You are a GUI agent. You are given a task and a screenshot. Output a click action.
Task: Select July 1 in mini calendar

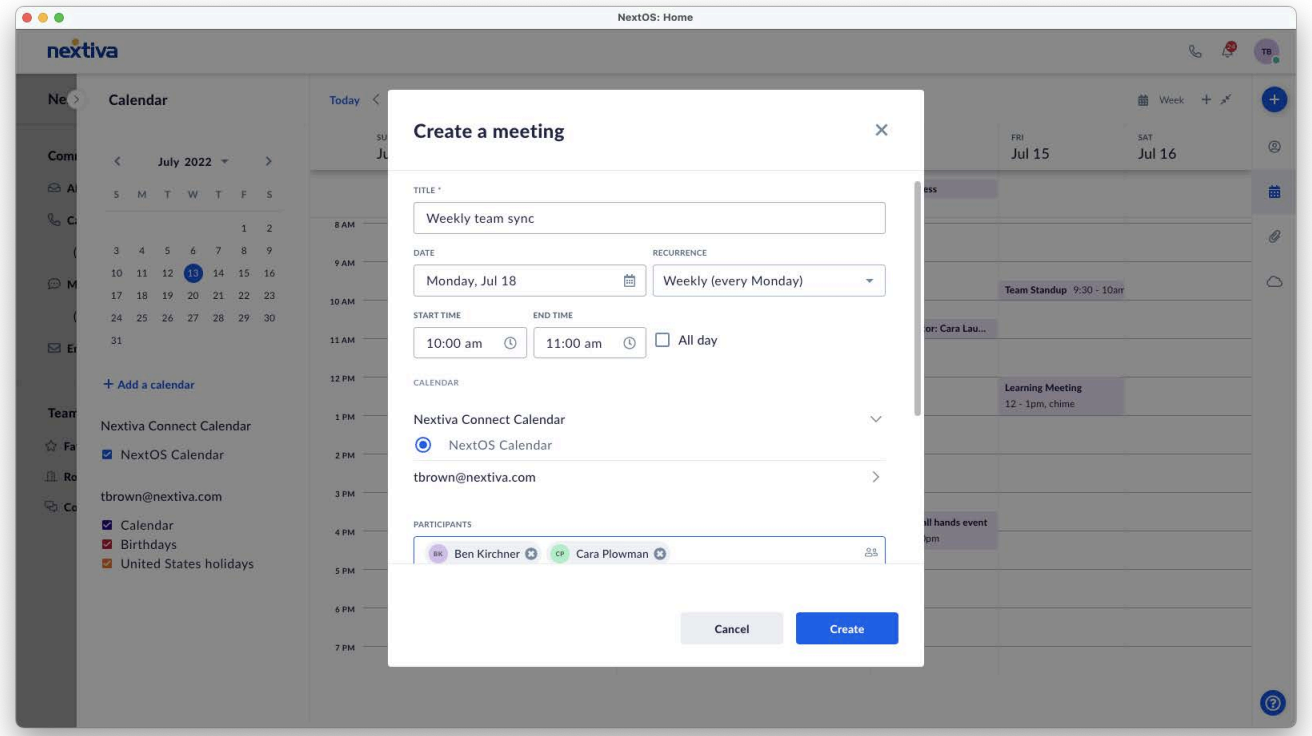tap(243, 228)
